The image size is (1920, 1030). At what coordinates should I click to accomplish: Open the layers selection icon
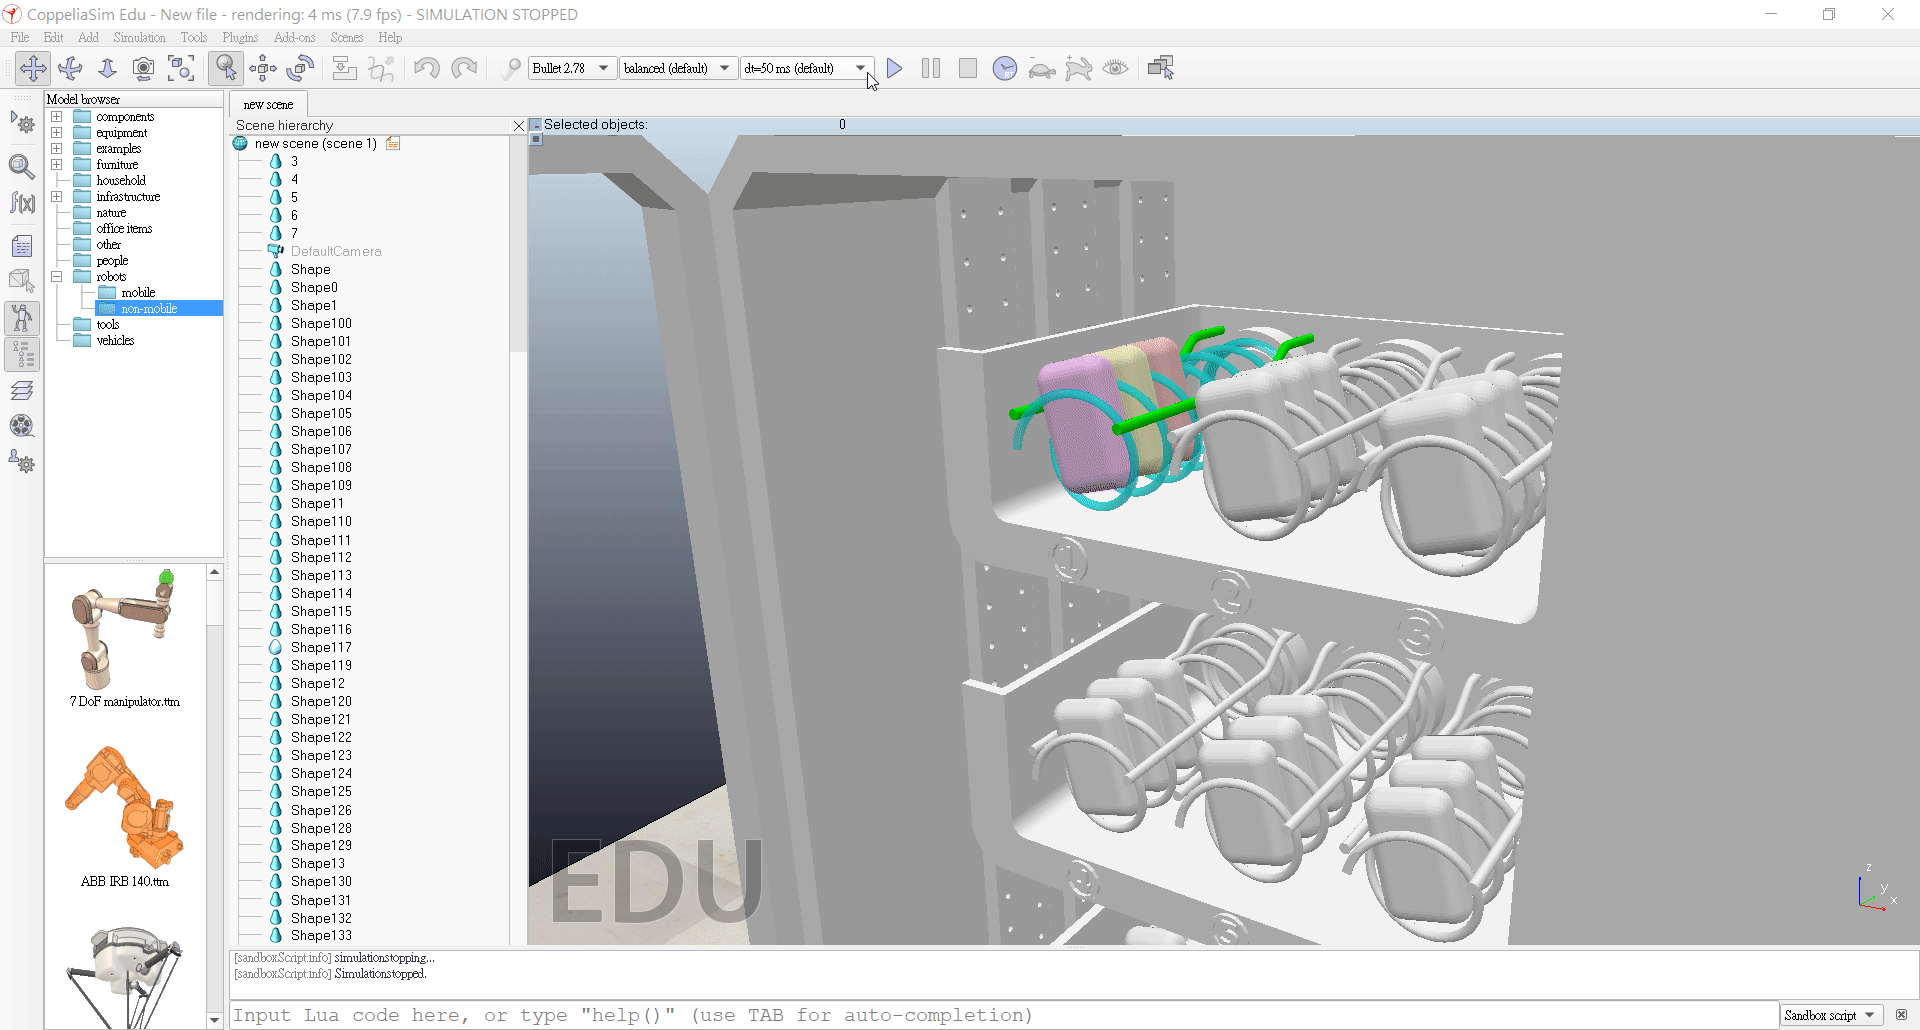(x=22, y=390)
